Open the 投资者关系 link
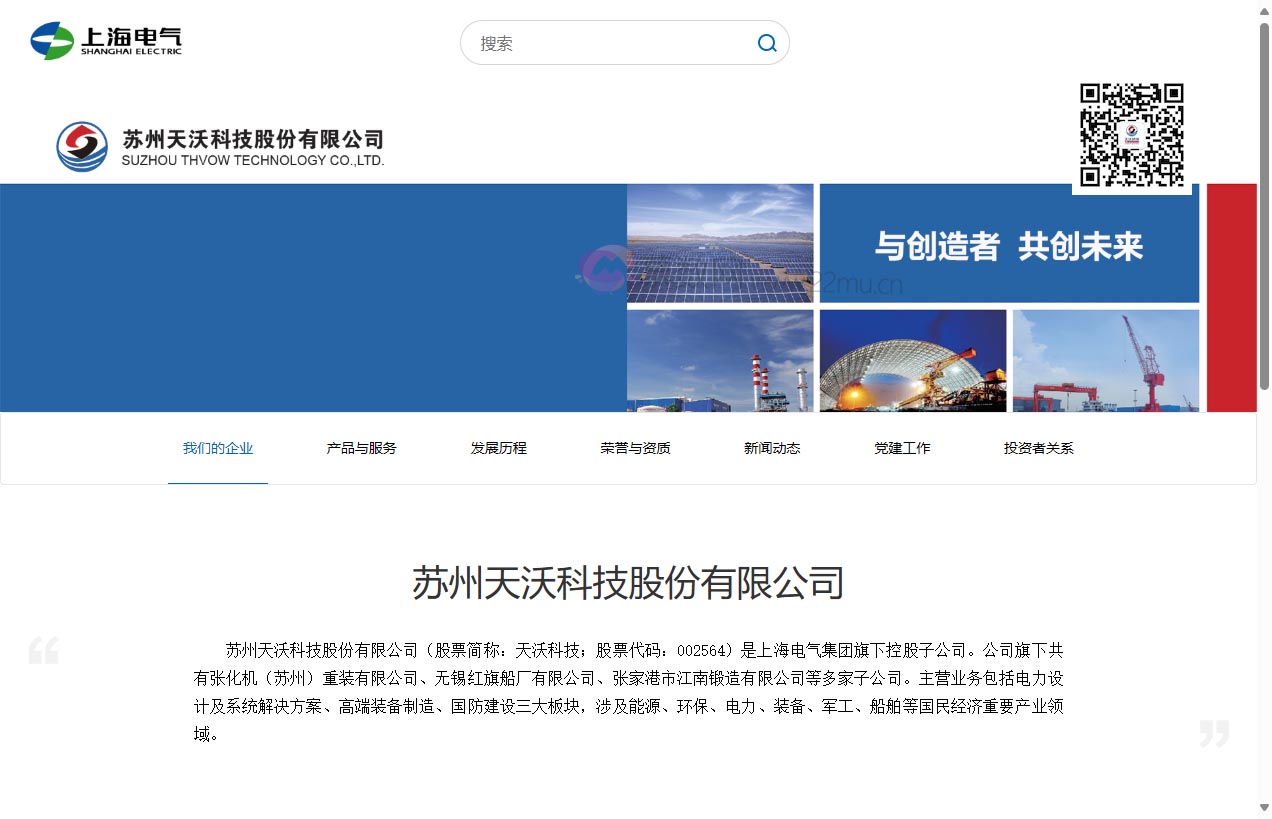Image resolution: width=1272 pixels, height=819 pixels. coord(1039,448)
